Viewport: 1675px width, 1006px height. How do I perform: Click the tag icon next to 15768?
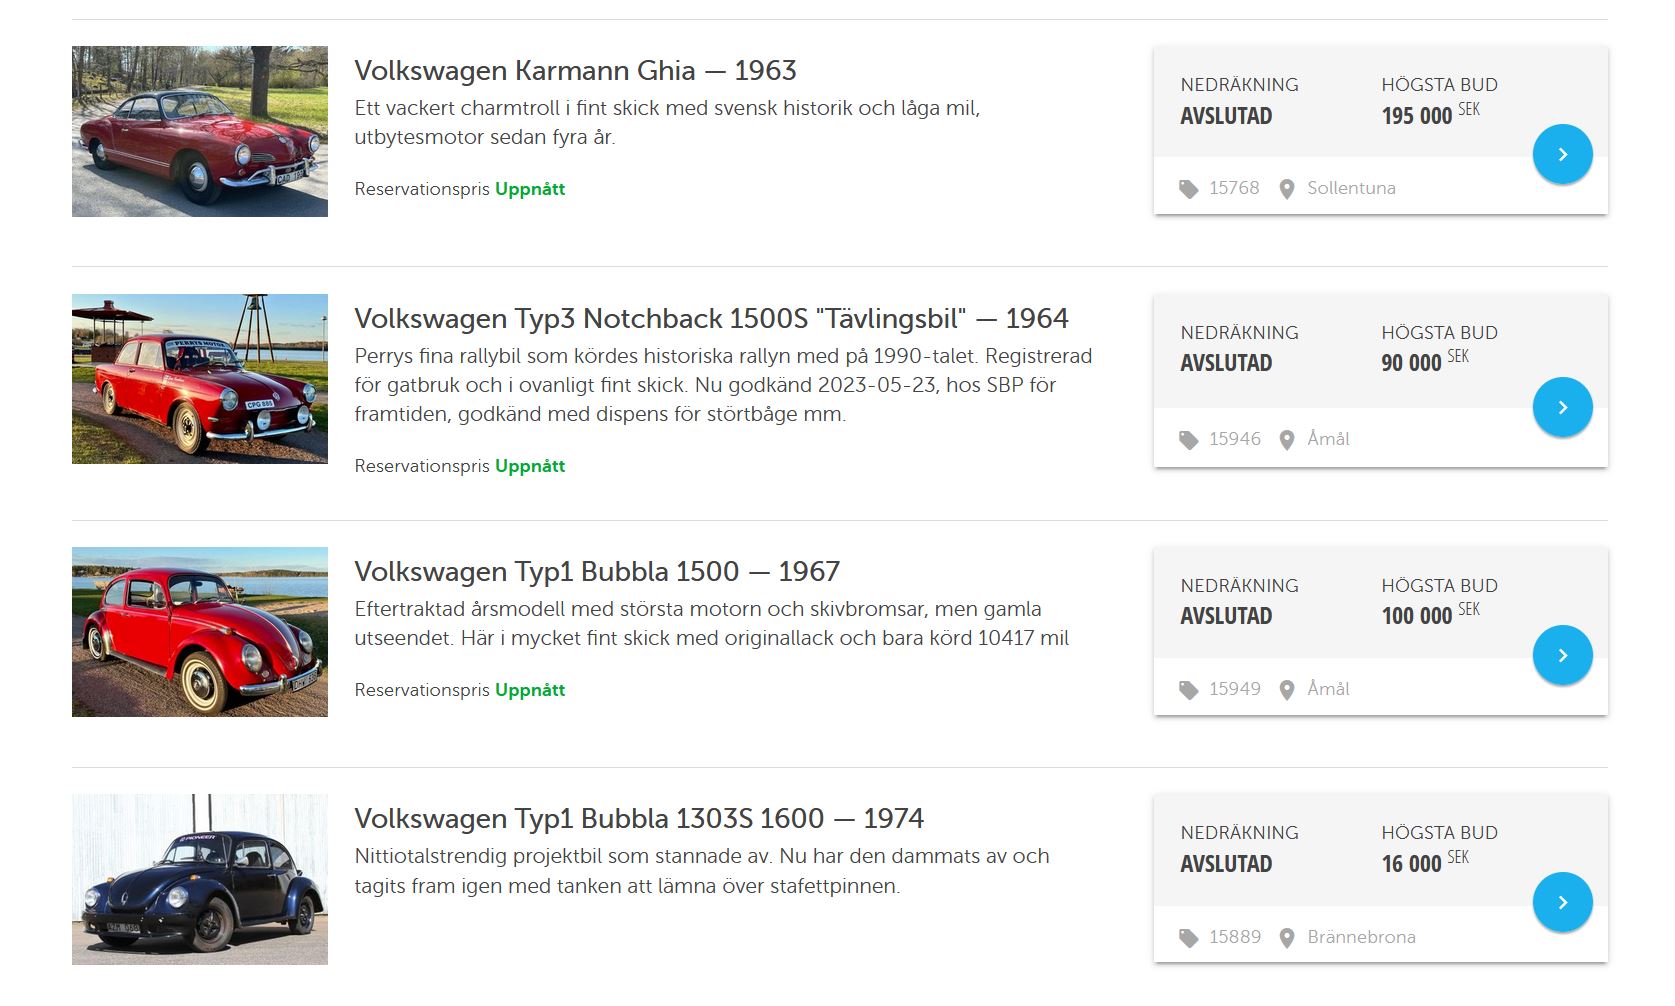pyautogui.click(x=1188, y=189)
